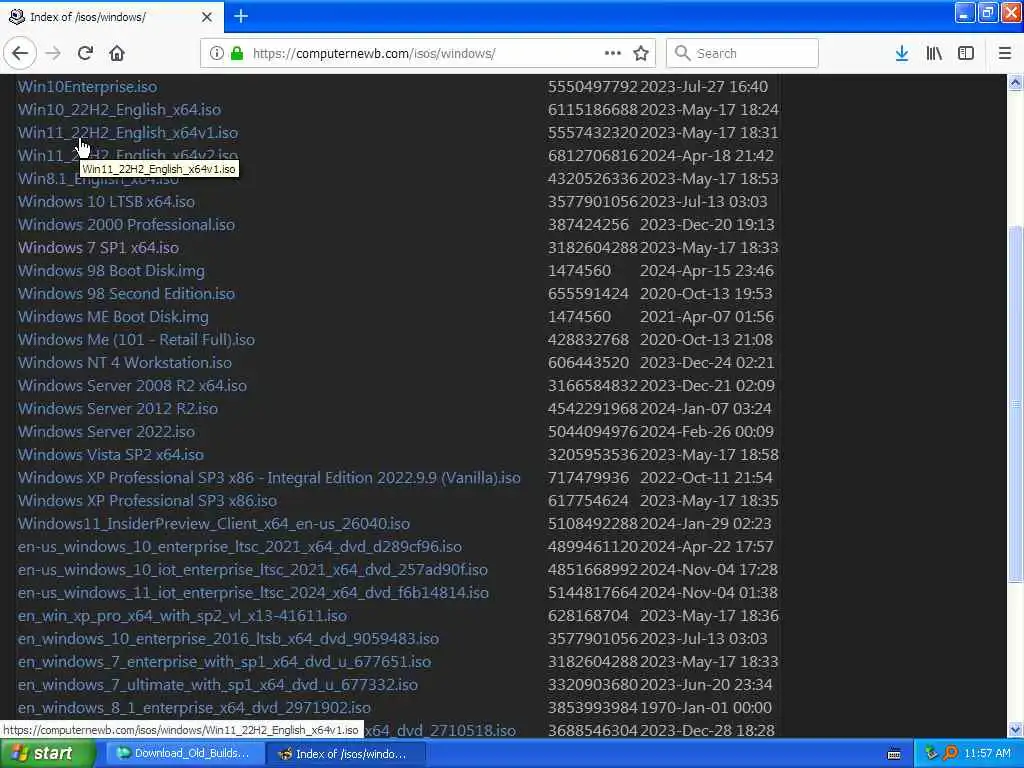
Task: Download XP SP3 Integral Edition (Vanilla).iso
Action: (x=269, y=477)
